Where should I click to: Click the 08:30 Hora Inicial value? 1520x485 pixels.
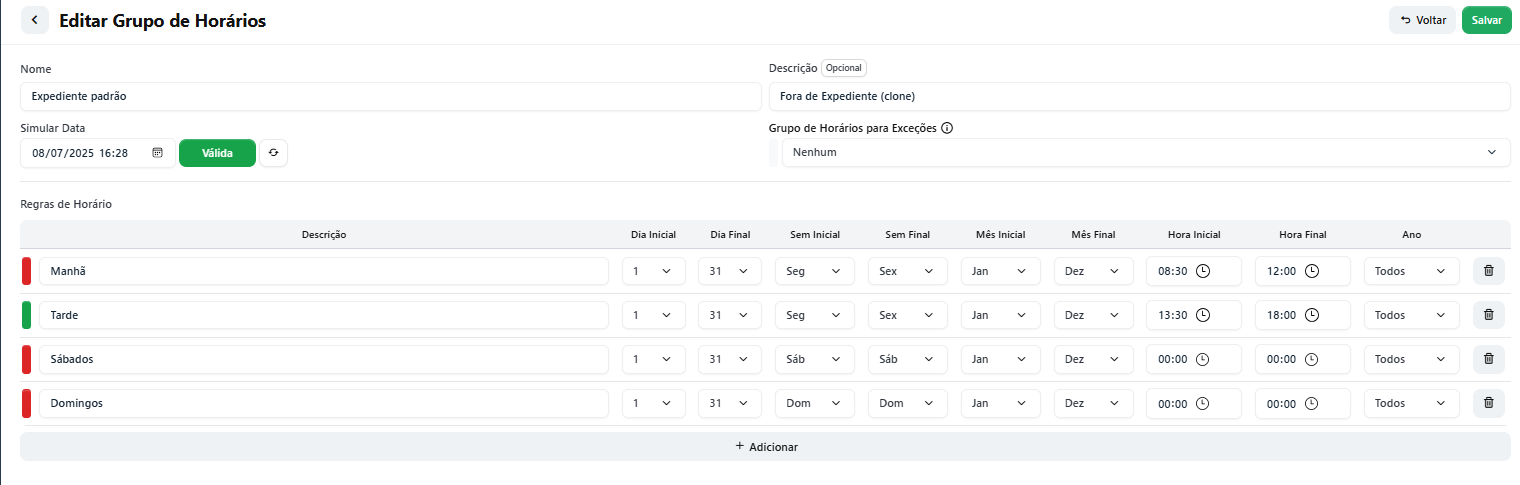(x=1173, y=271)
